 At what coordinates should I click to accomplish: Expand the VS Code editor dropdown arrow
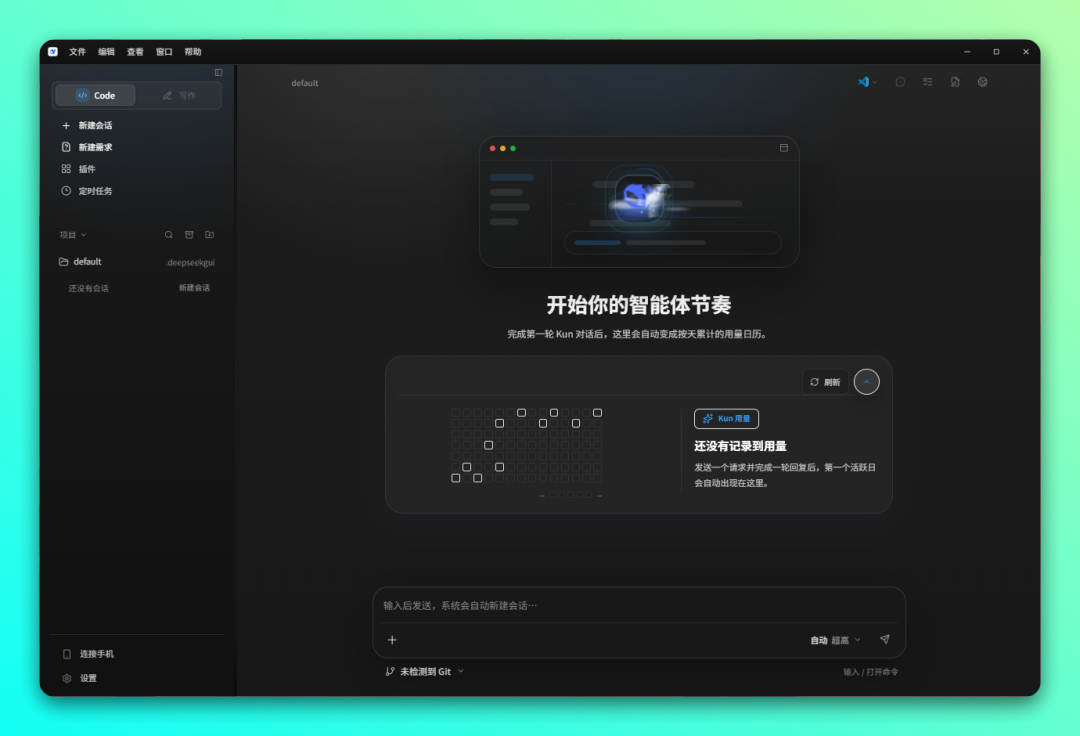tap(875, 82)
